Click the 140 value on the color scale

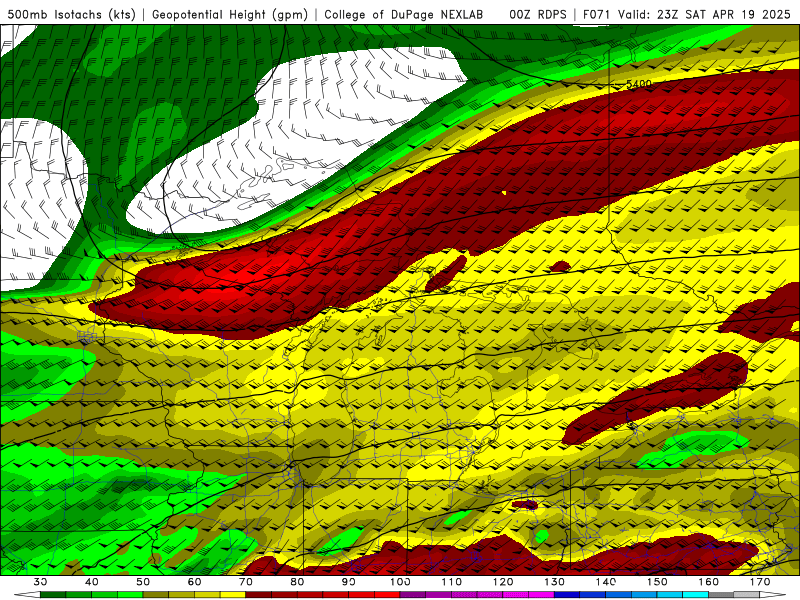(606, 582)
